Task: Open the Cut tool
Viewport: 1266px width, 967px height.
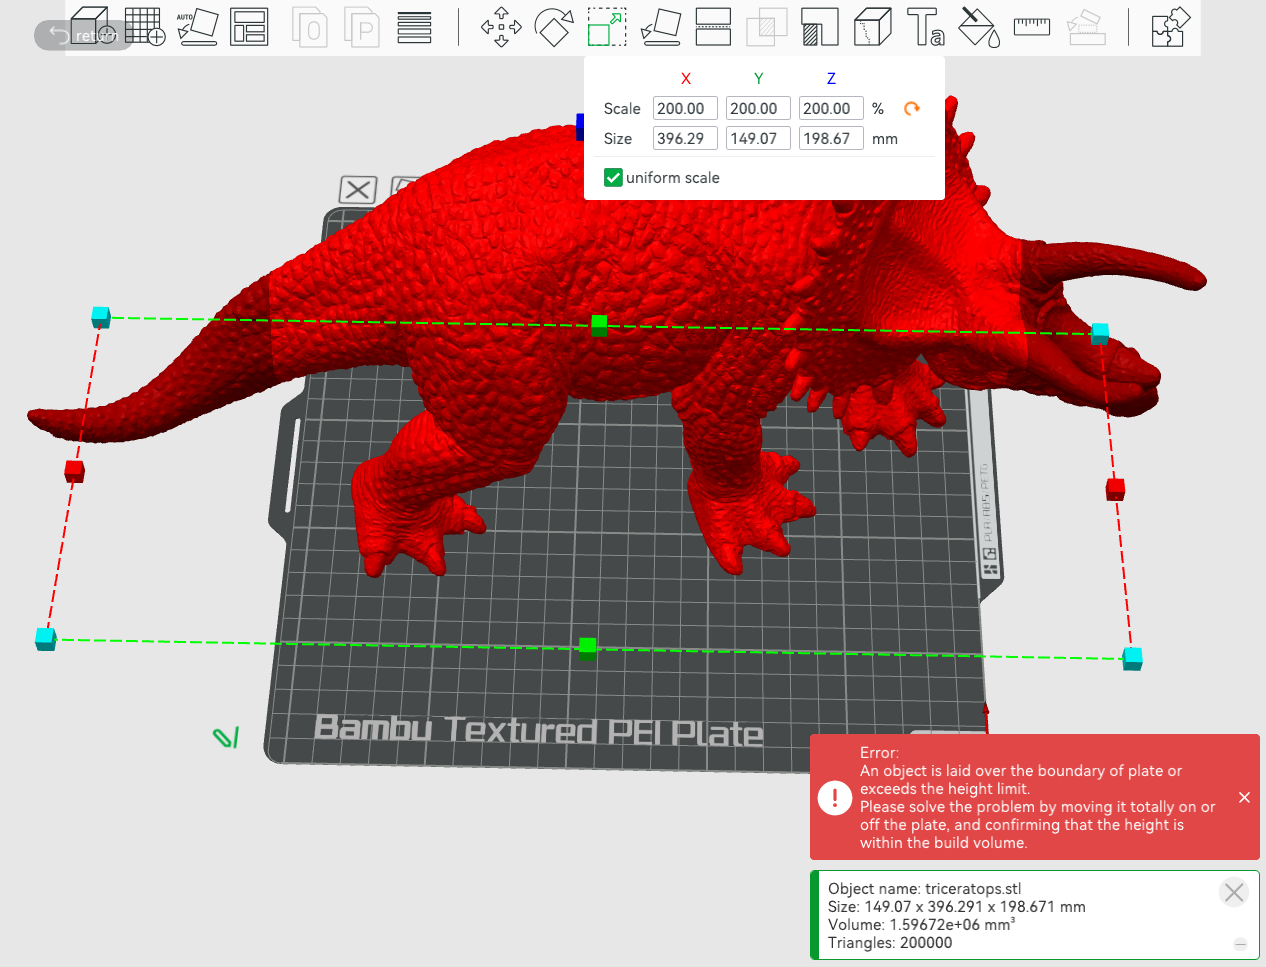Action: pyautogui.click(x=713, y=27)
